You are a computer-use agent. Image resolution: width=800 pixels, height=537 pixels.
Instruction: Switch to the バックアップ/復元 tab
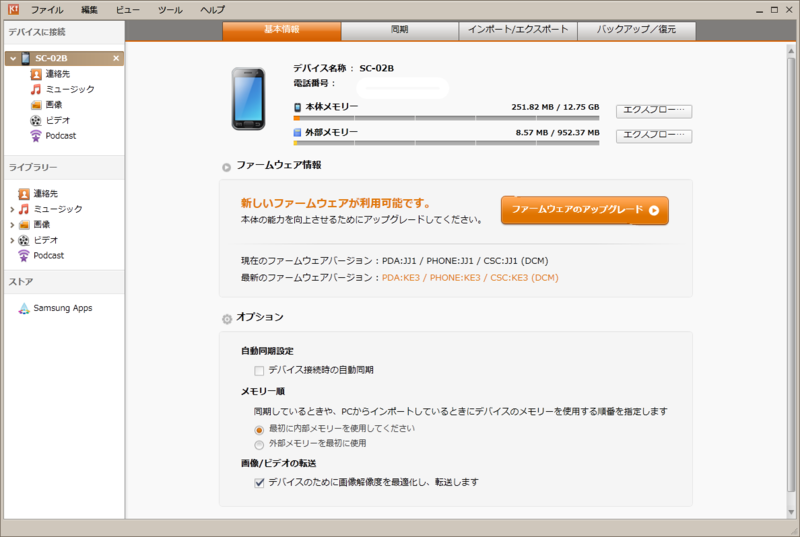point(636,30)
